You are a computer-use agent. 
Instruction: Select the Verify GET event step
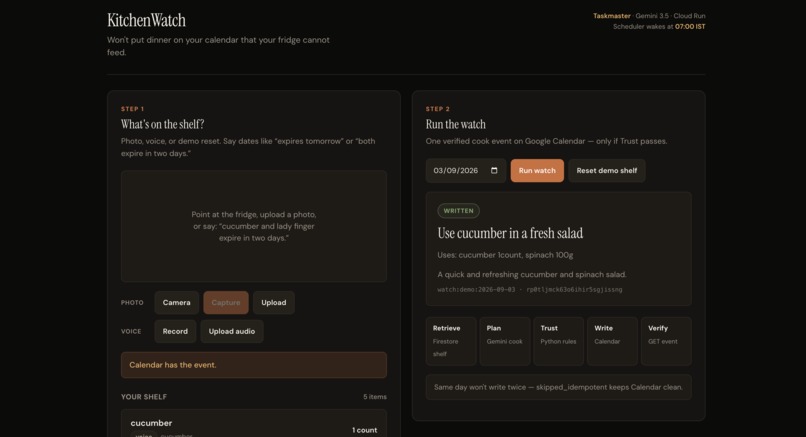click(x=666, y=341)
